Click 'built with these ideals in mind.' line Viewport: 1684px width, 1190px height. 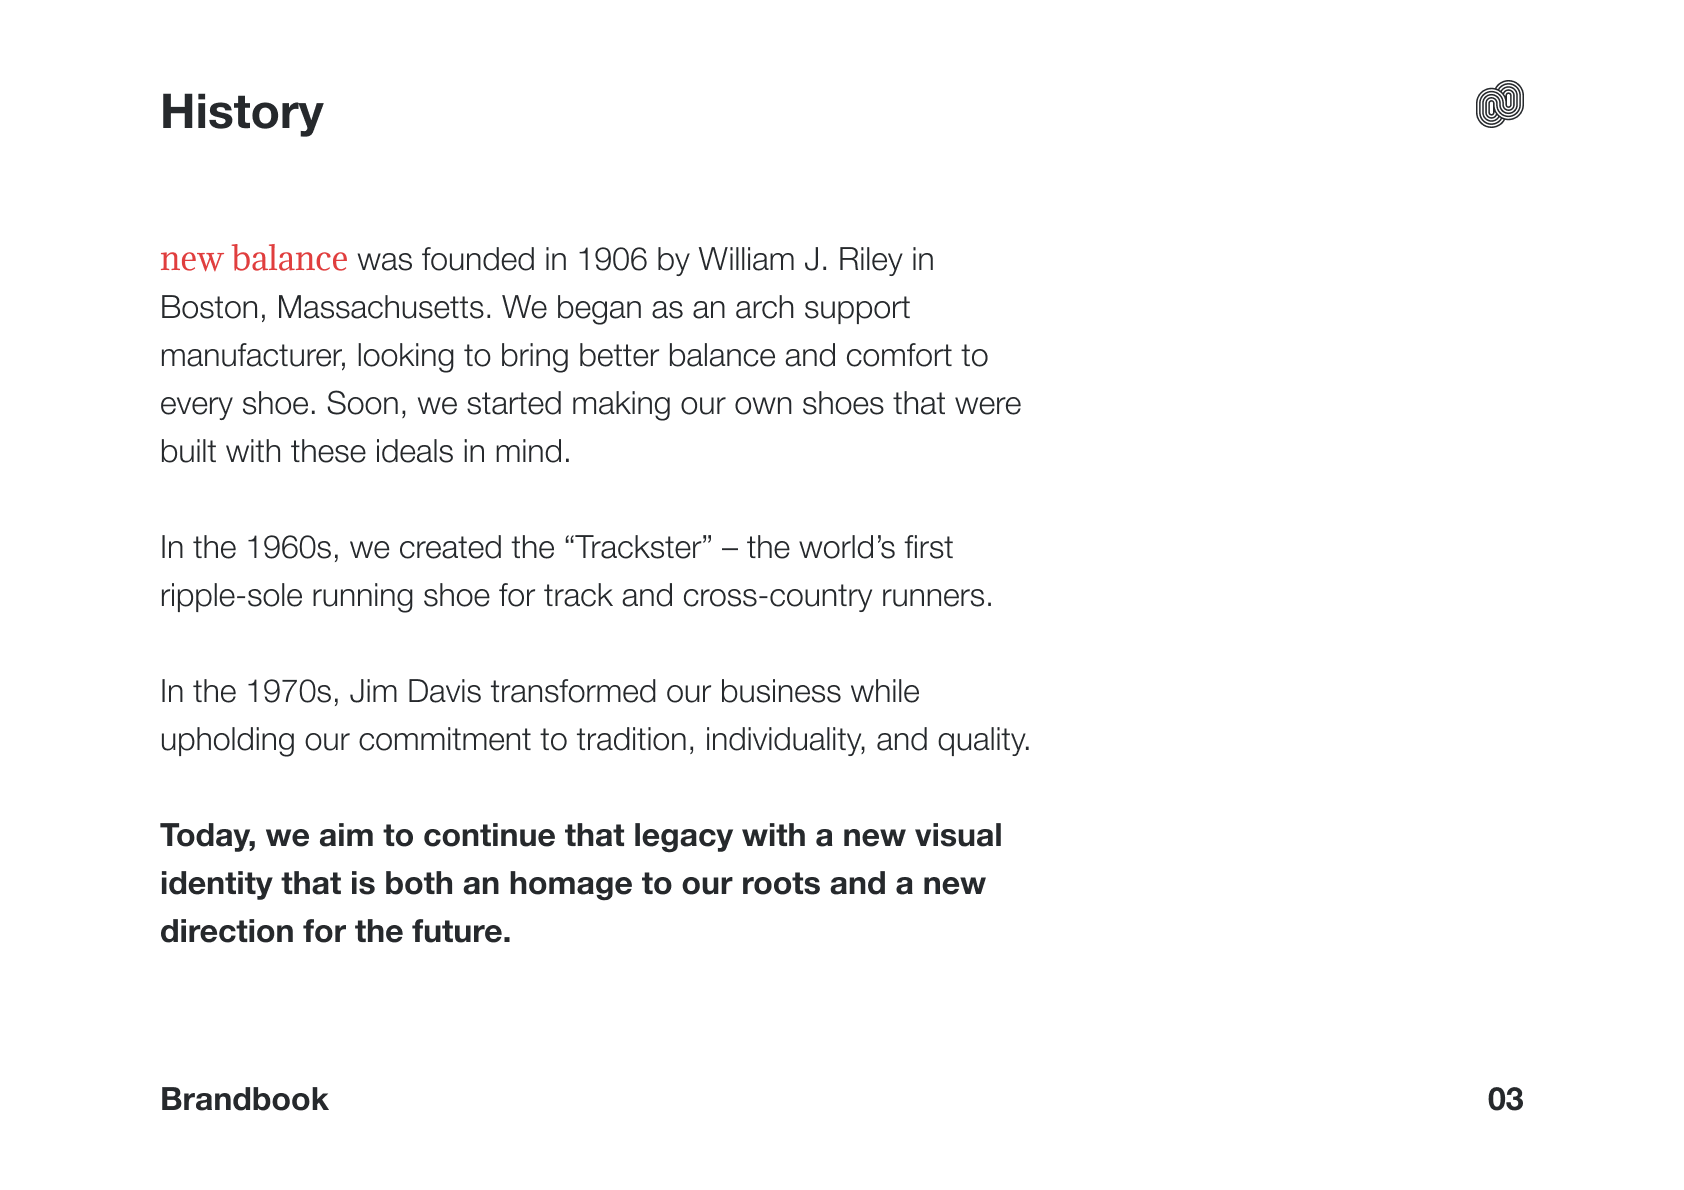[x=365, y=451]
